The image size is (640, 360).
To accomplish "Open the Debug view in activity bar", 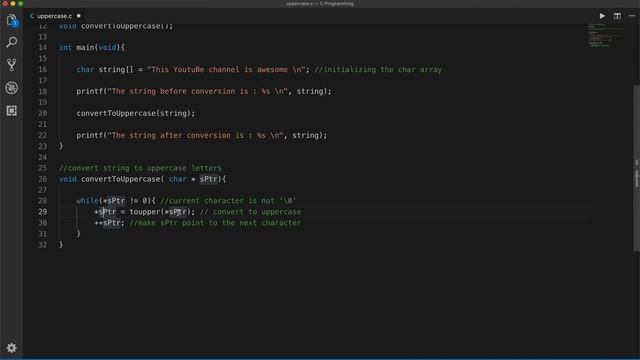I will coord(11,88).
